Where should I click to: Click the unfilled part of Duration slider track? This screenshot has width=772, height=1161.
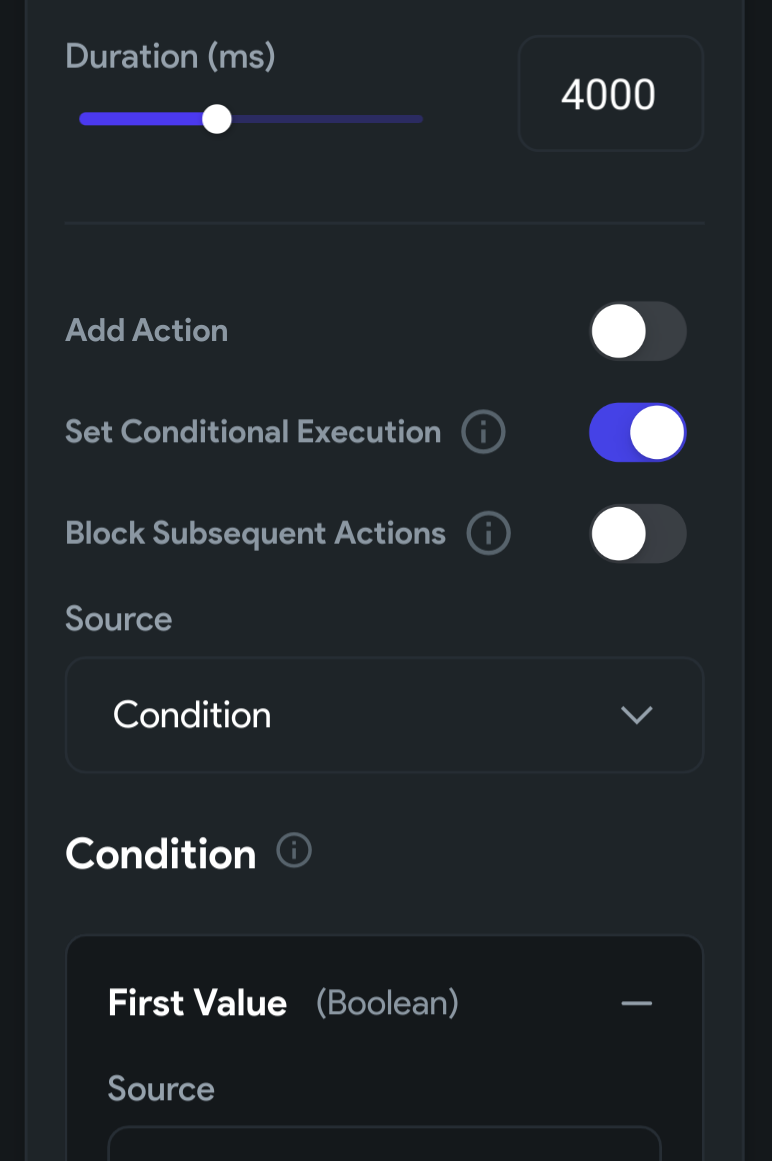[330, 119]
